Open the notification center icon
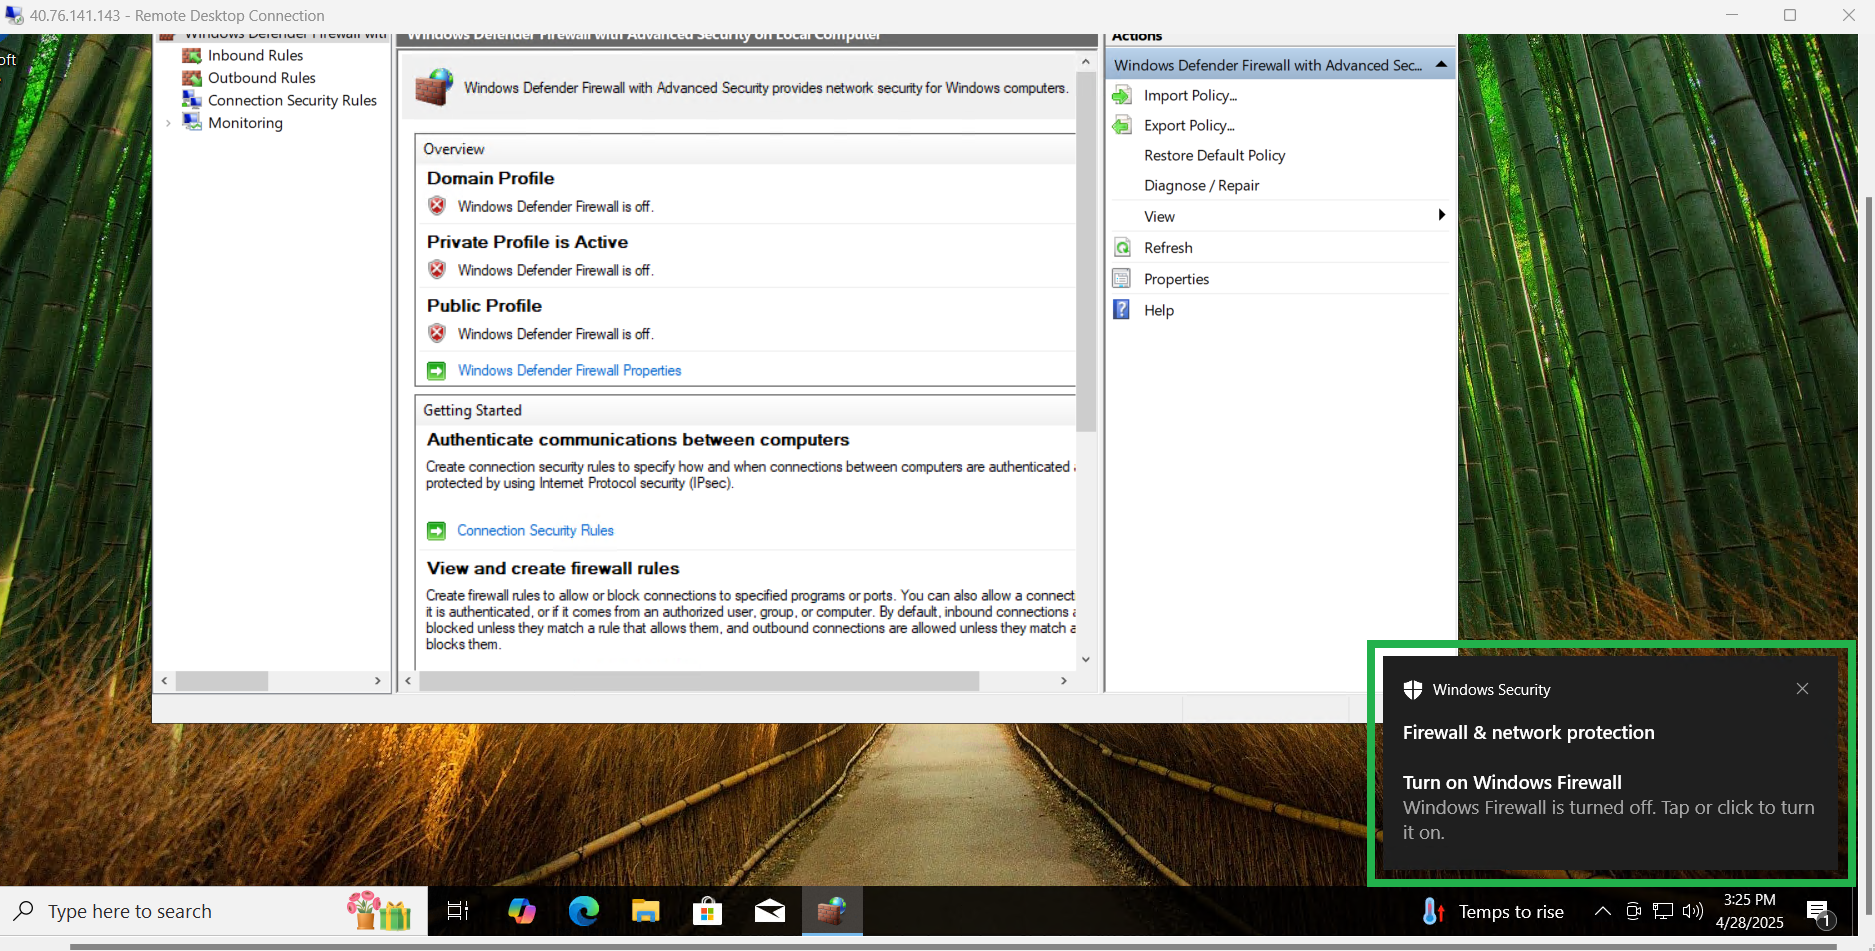1875x951 pixels. click(x=1819, y=913)
